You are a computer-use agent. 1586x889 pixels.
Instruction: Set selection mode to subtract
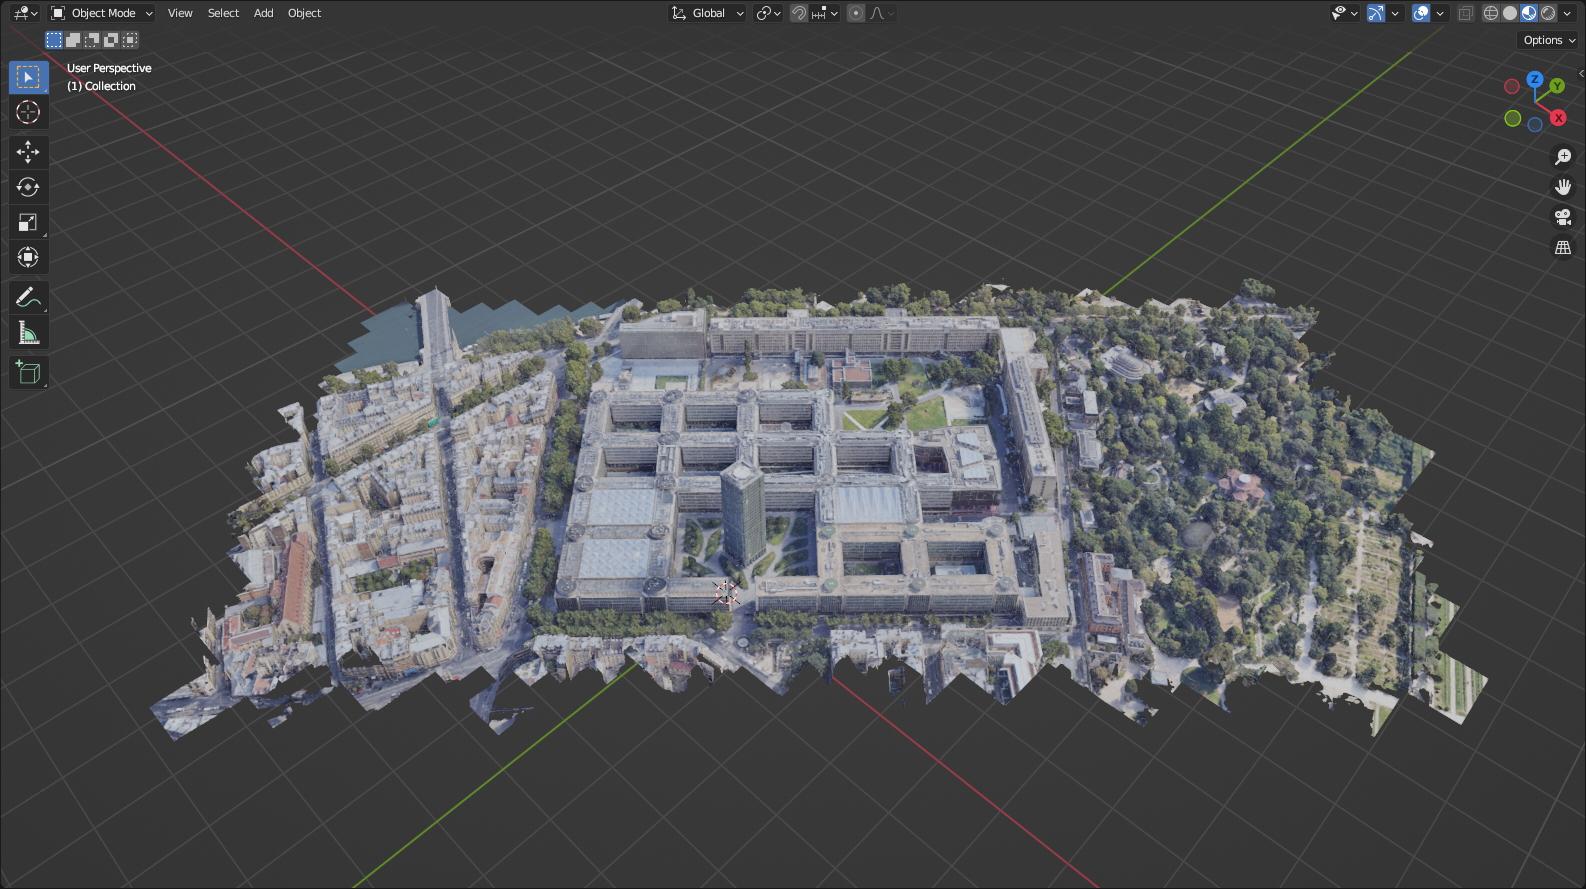click(92, 40)
